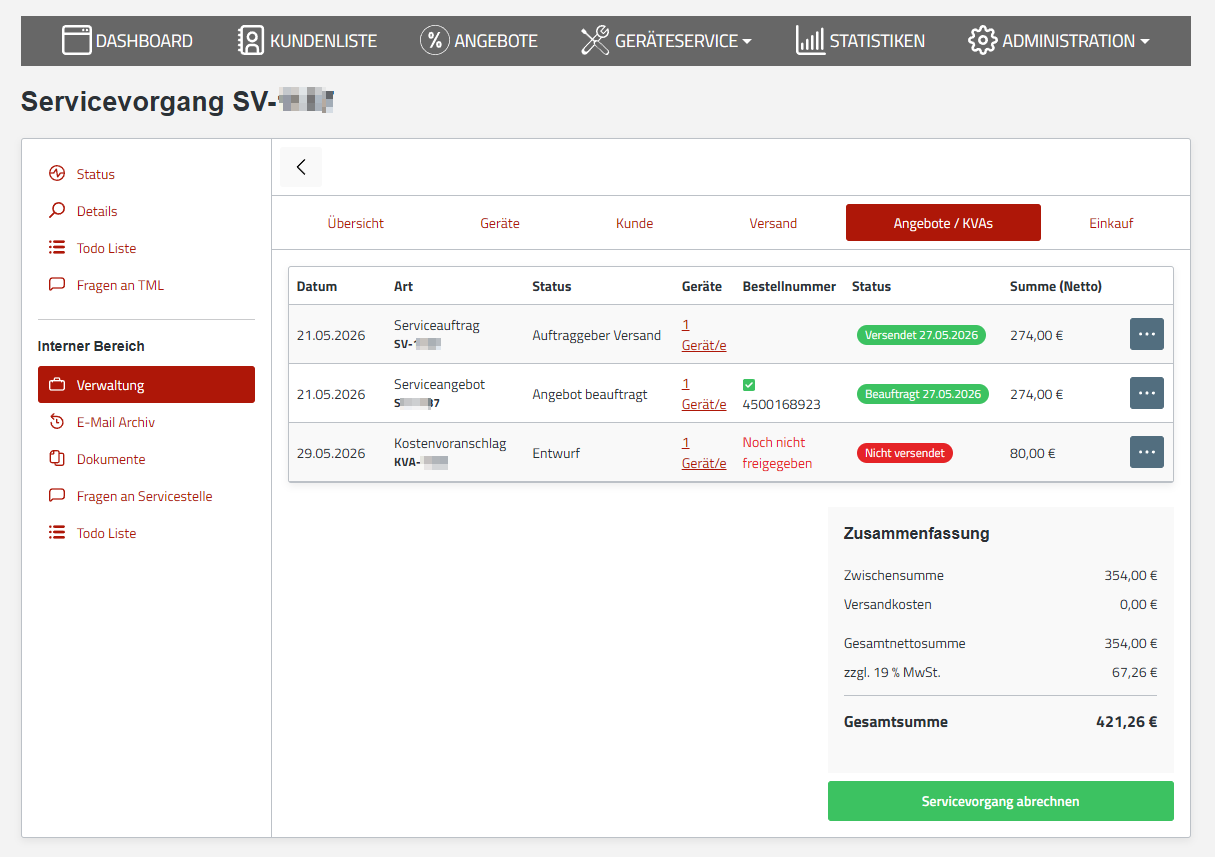Switch to the Versand tab
The image size is (1215, 857).
[x=774, y=223]
